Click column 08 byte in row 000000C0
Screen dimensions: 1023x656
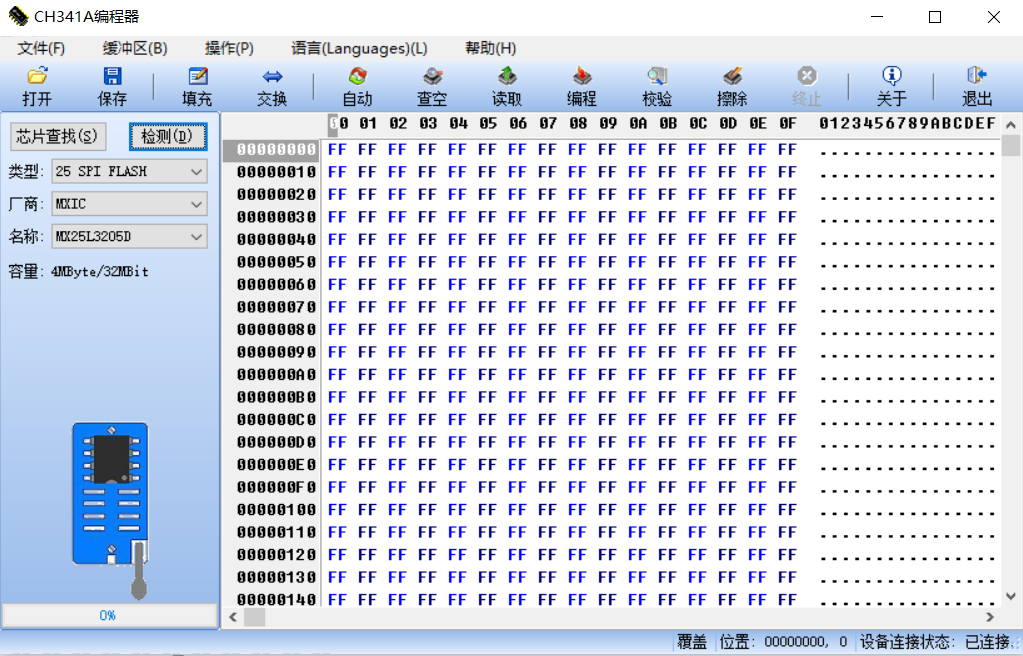[577, 420]
